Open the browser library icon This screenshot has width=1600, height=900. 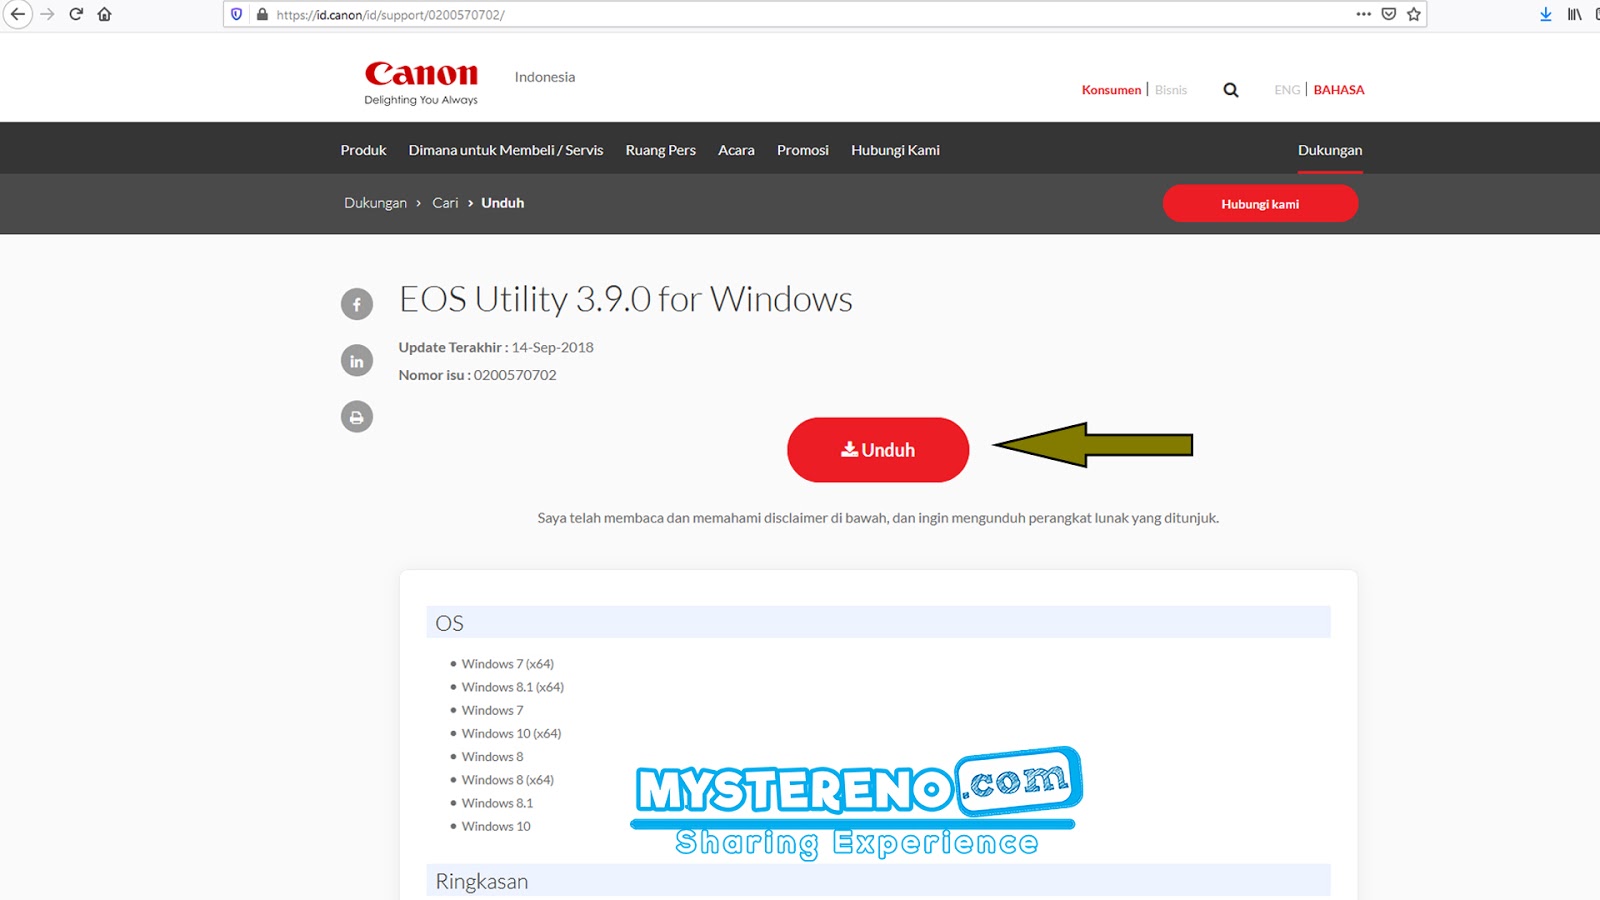coord(1575,14)
